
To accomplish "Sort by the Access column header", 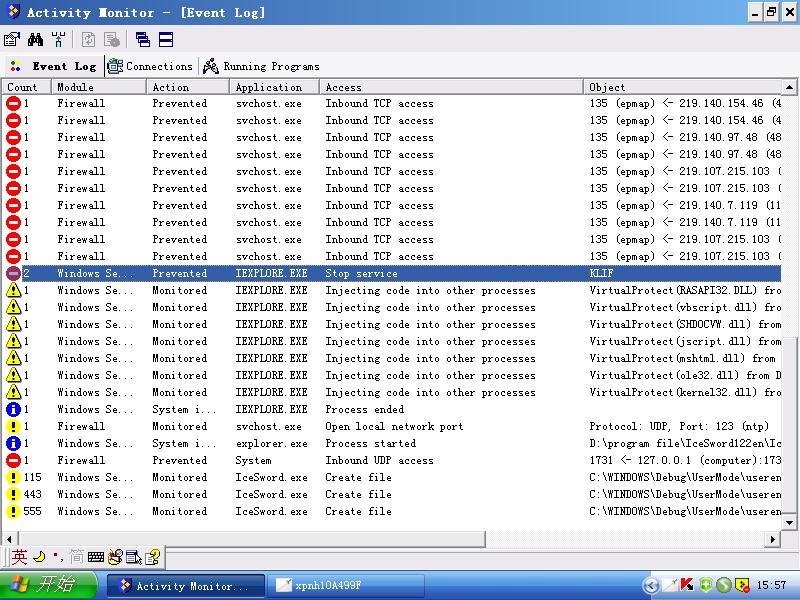I will tap(451, 87).
